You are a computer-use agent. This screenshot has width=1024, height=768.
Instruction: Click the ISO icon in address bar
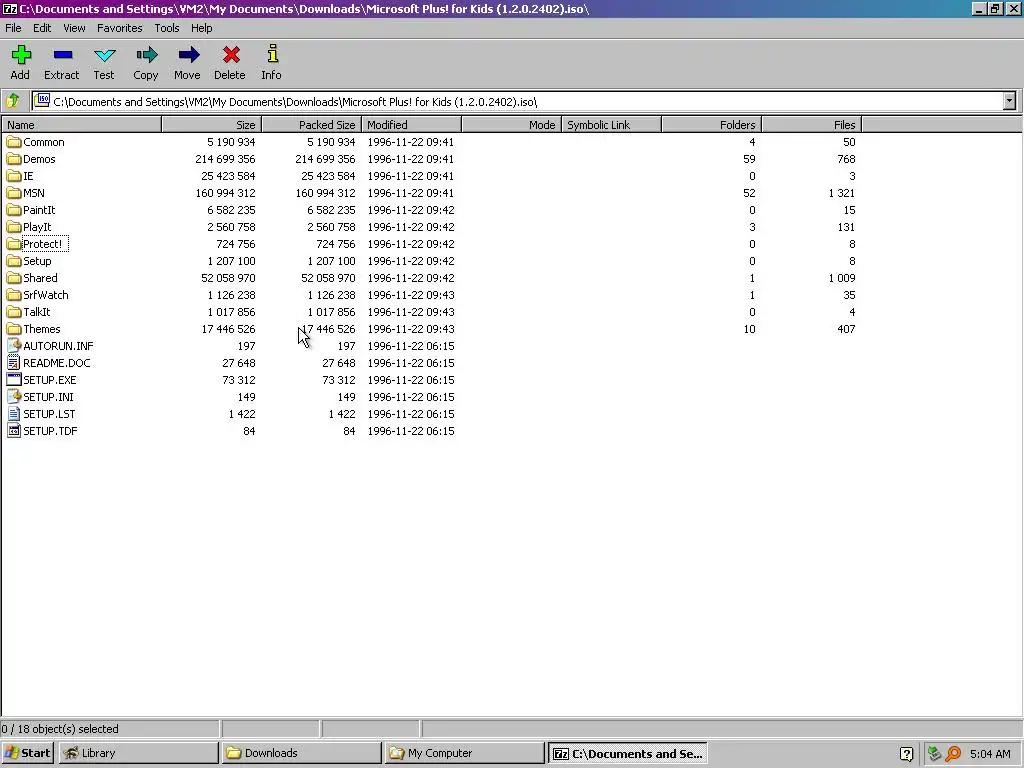(42, 100)
